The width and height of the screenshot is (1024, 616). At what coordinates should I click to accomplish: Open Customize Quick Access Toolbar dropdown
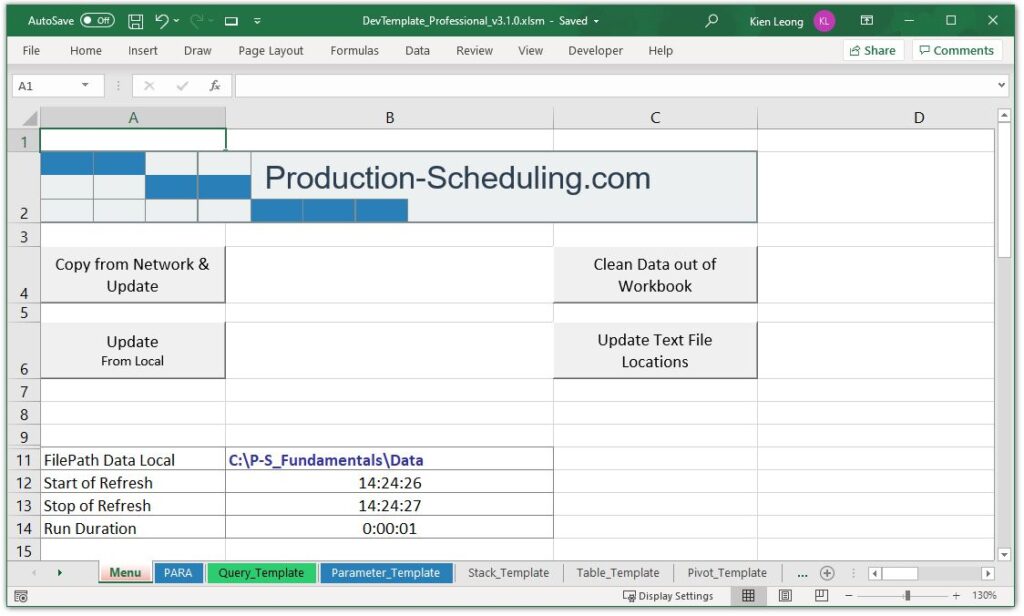[x=257, y=21]
